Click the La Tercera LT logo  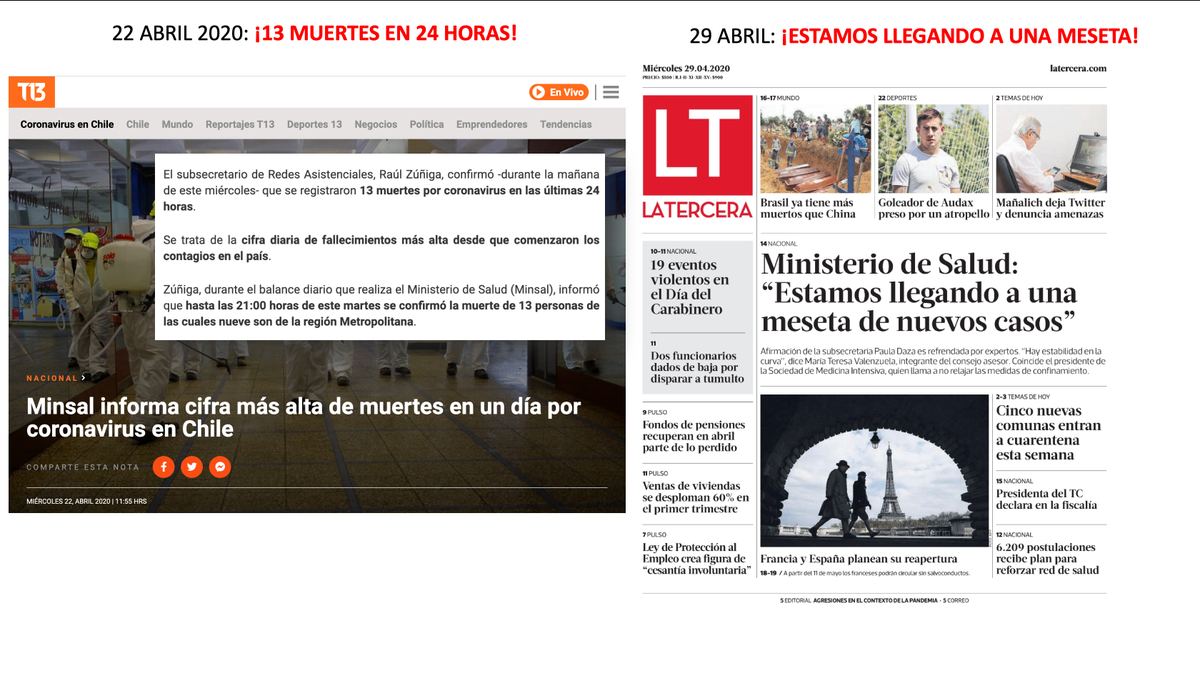(697, 144)
